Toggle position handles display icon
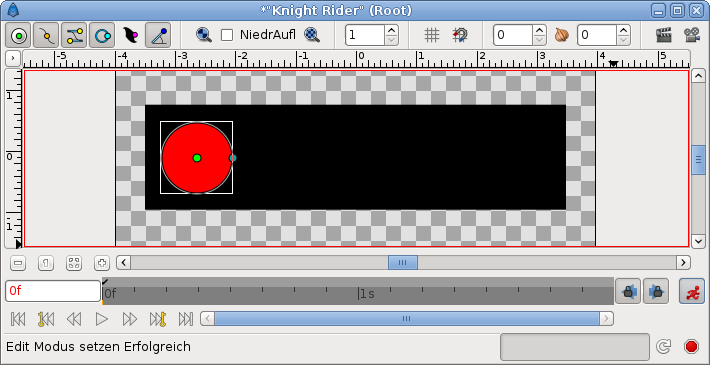Screen dimensions: 710x365 18,35
